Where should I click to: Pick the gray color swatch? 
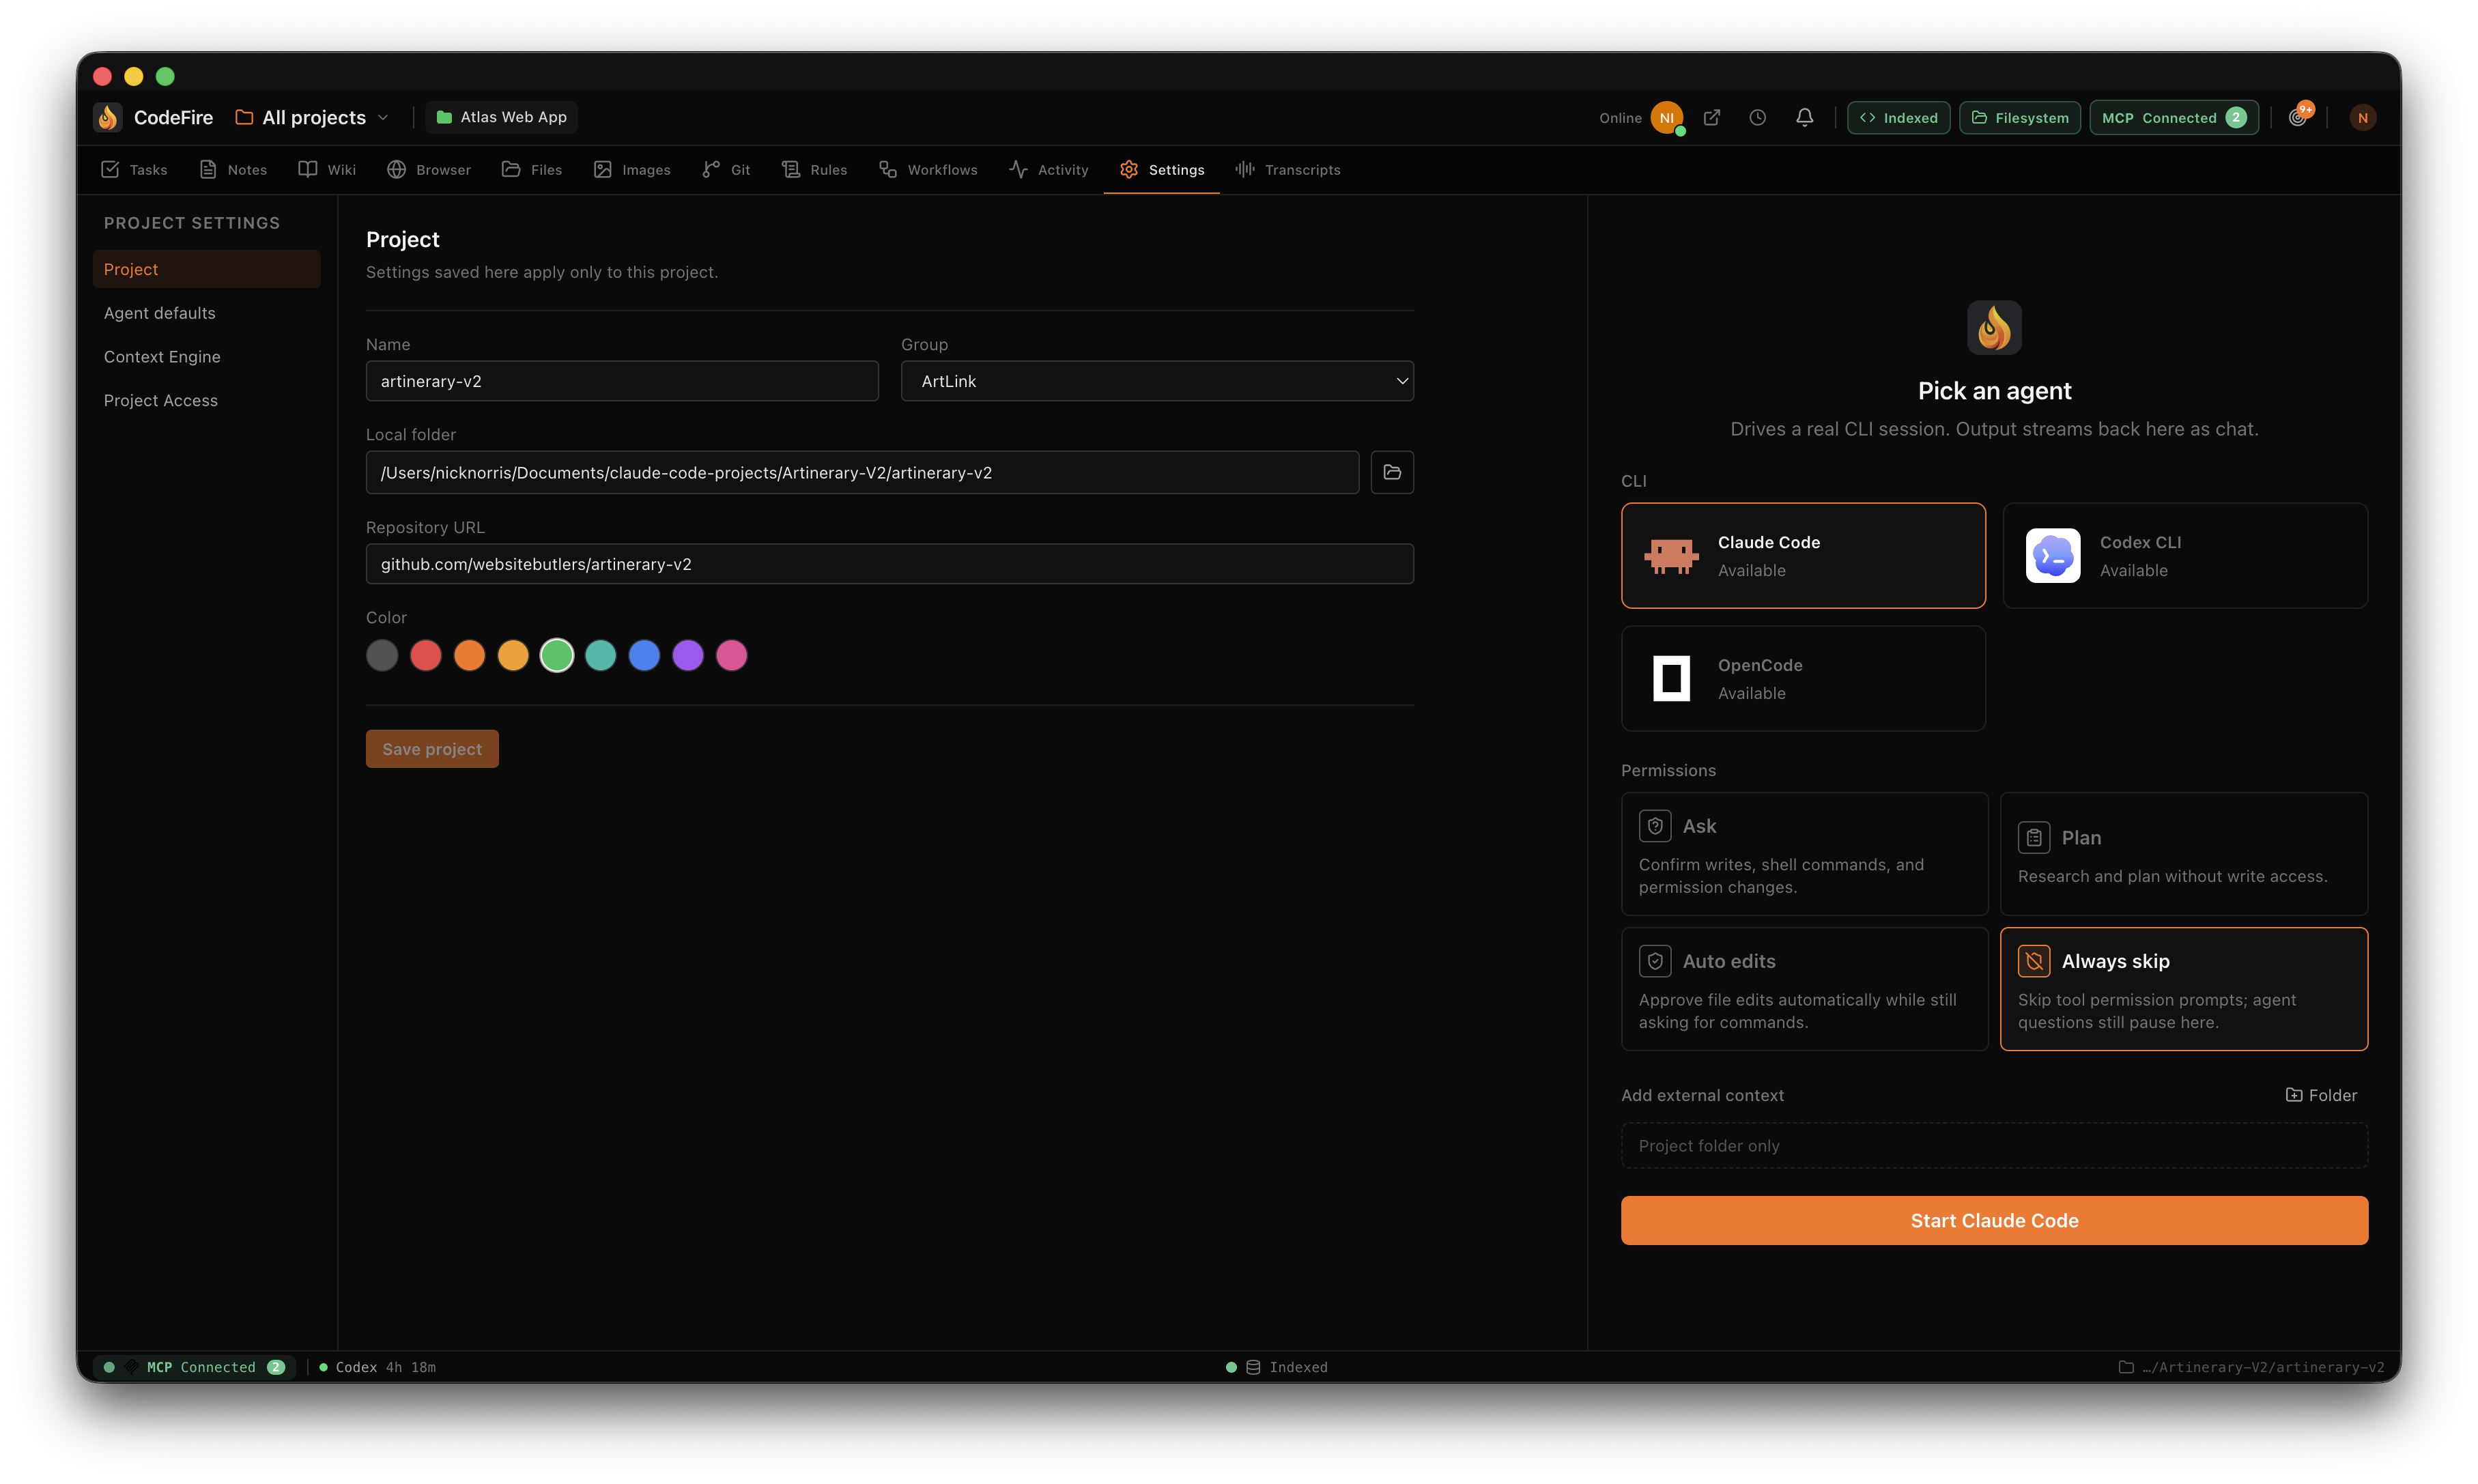pos(382,655)
